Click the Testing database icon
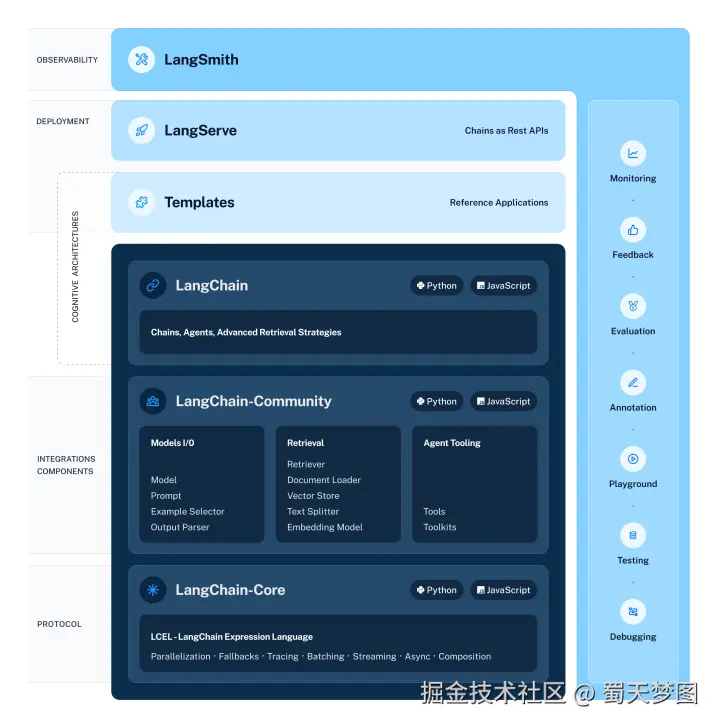Image resolution: width=720 pixels, height=728 pixels. point(633,535)
